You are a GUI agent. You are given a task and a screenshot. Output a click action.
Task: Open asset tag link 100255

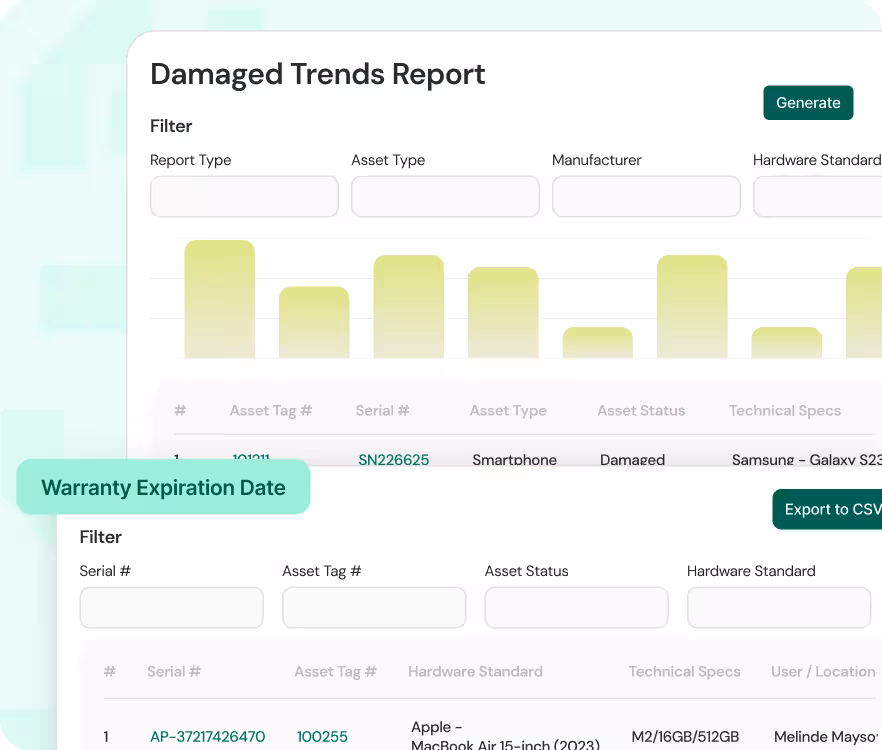pyautogui.click(x=323, y=737)
